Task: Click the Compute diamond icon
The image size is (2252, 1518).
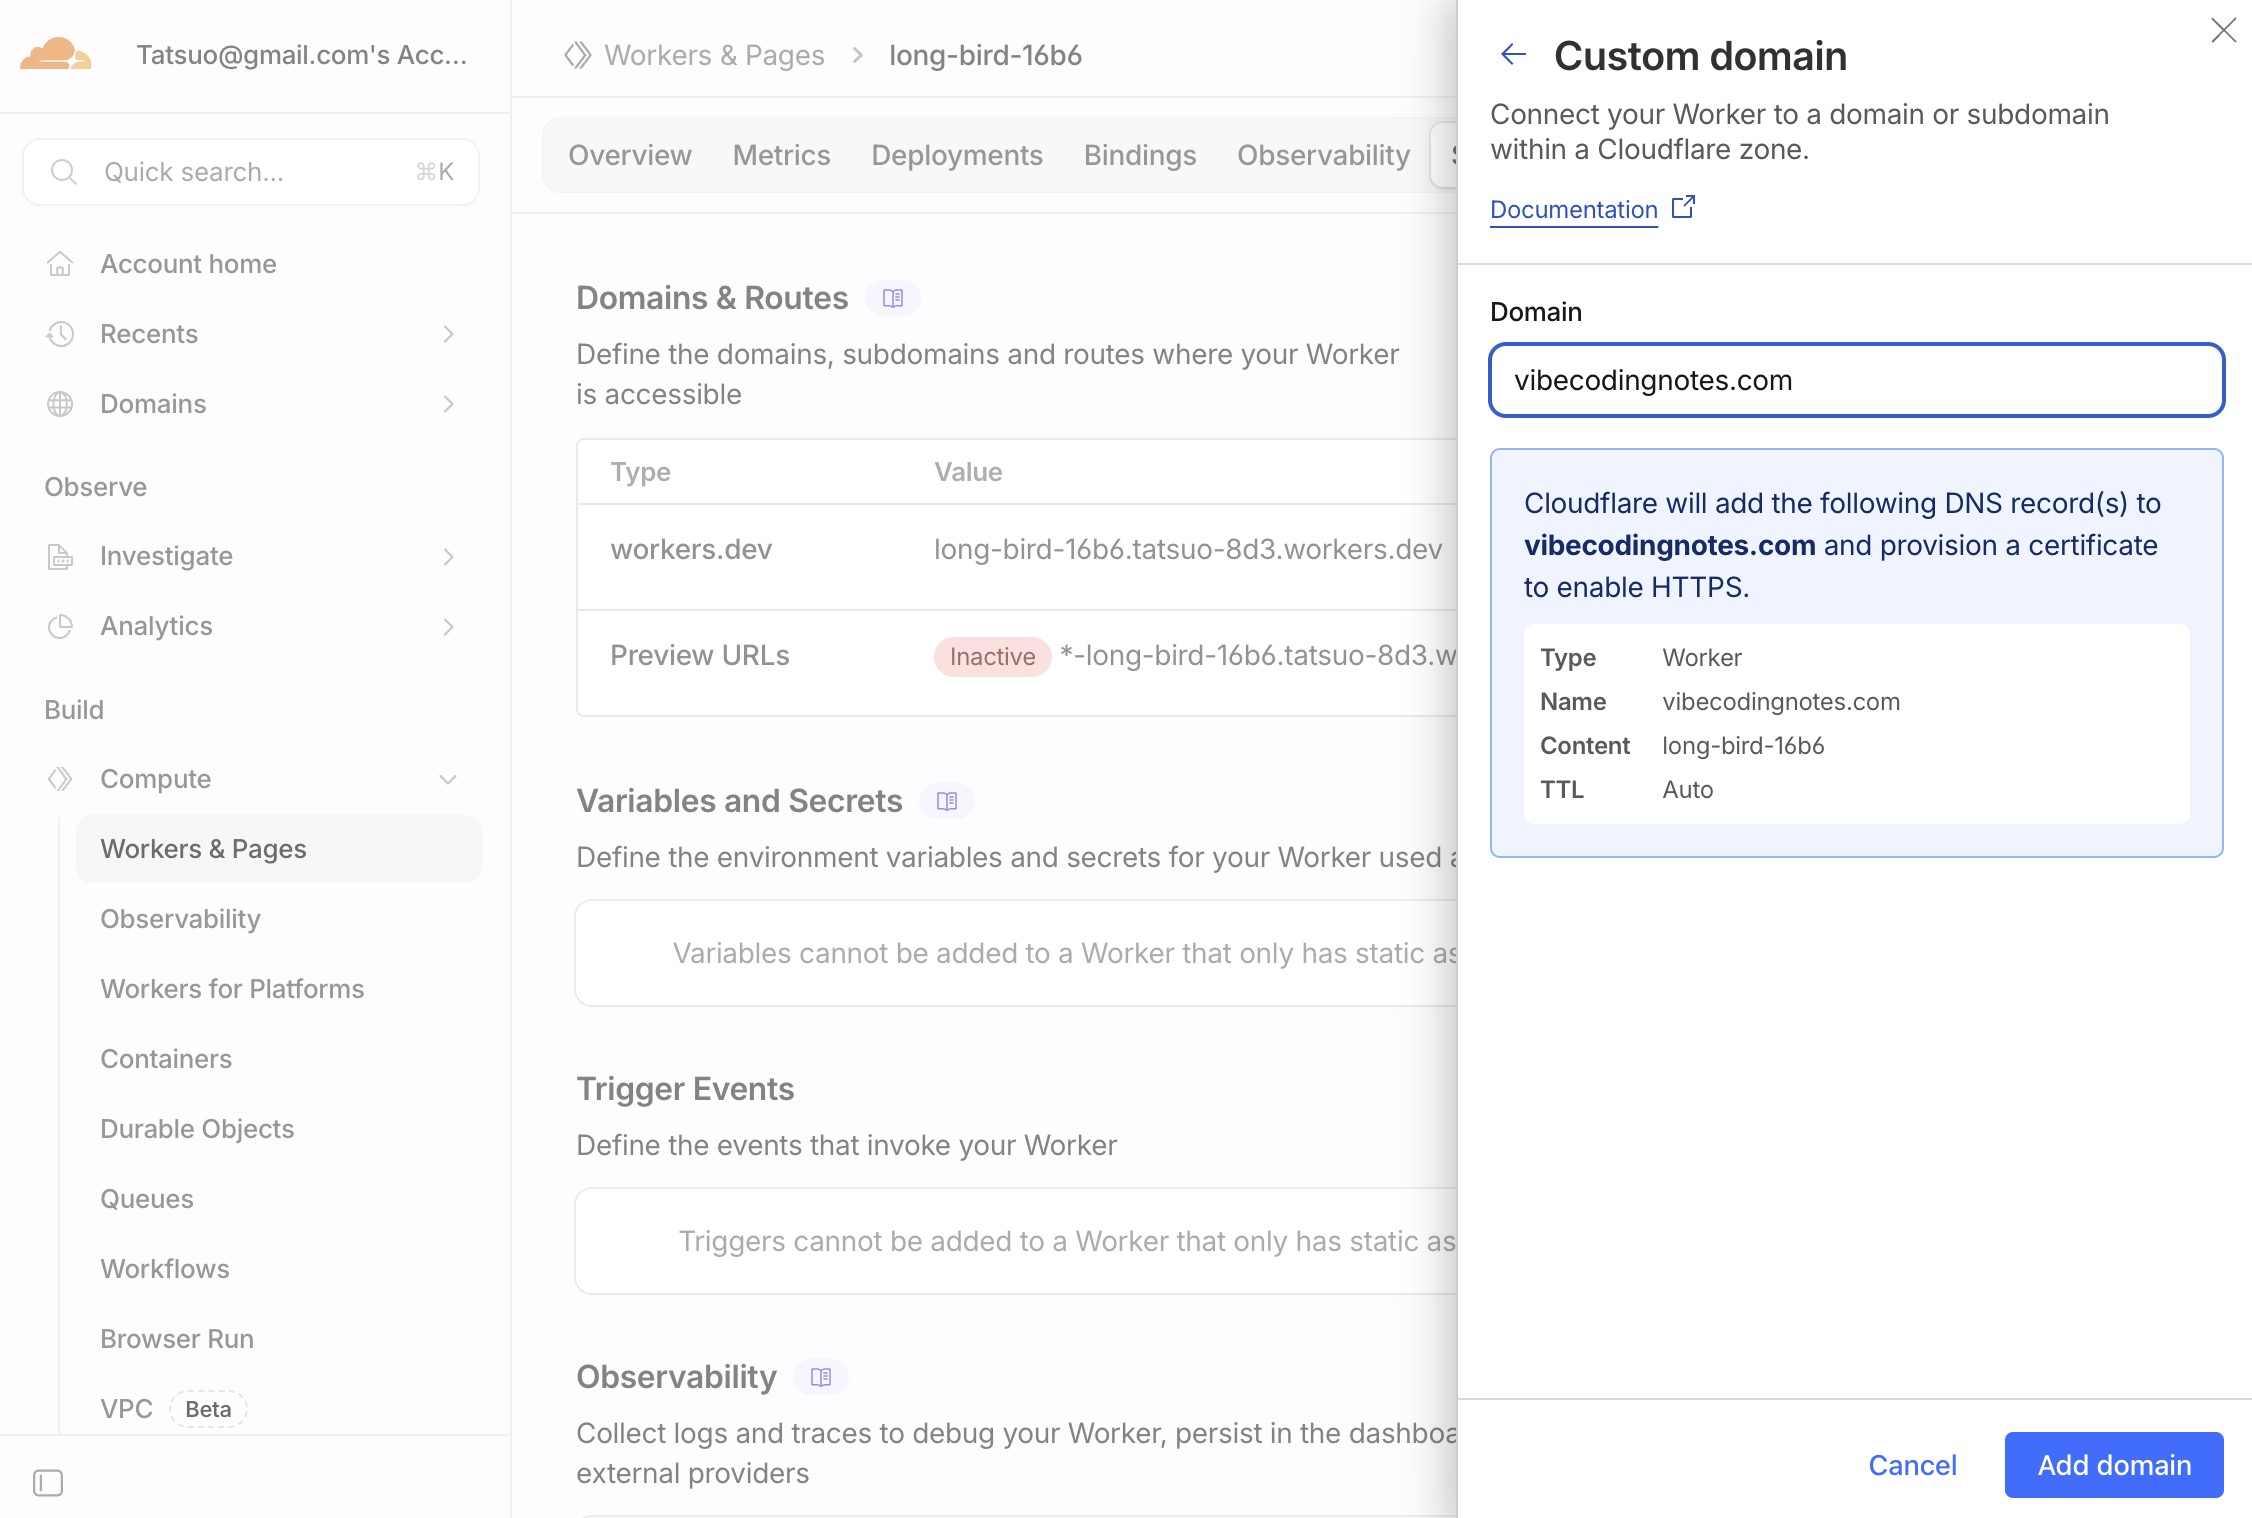Action: coord(60,779)
